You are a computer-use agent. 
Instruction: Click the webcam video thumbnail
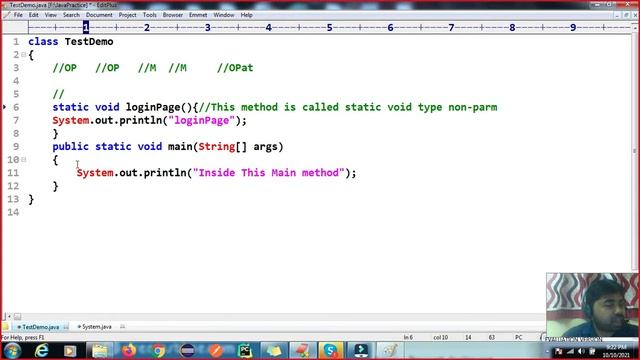(593, 305)
